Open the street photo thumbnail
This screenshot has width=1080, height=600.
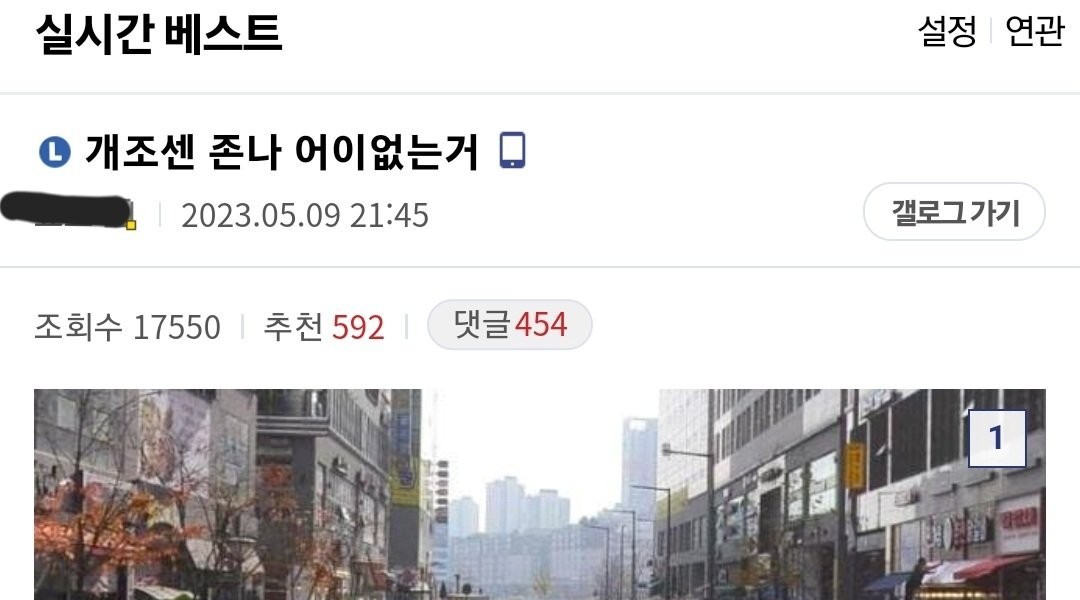[x=540, y=494]
